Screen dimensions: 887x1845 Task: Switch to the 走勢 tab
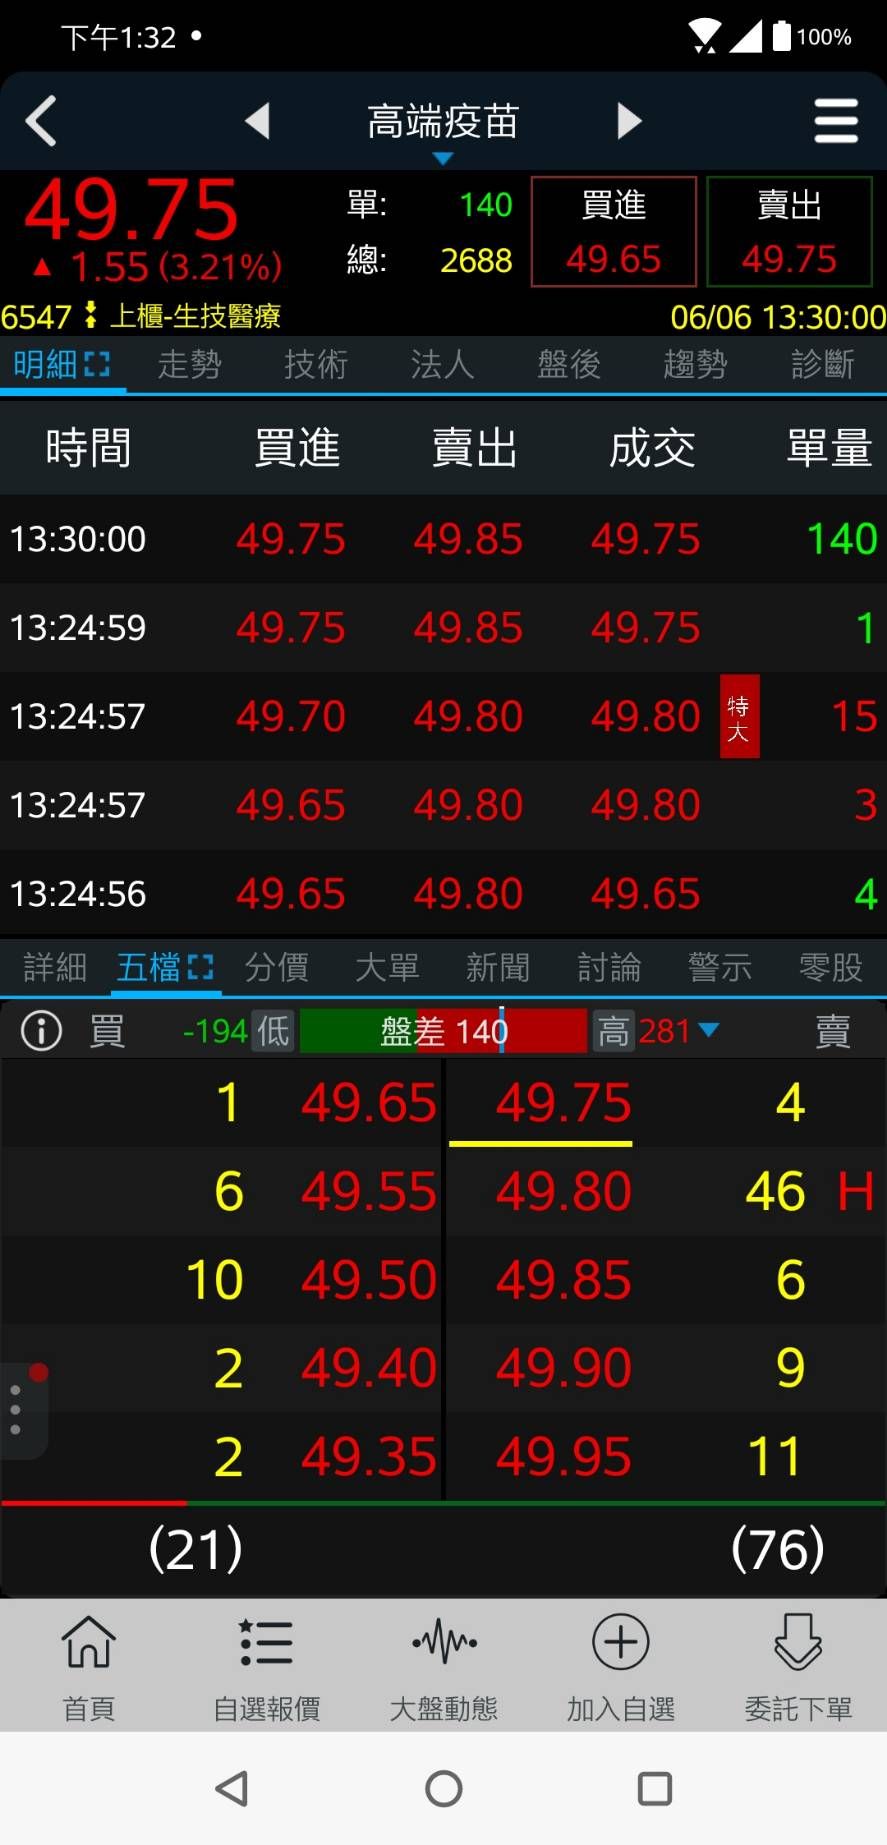[x=189, y=364]
